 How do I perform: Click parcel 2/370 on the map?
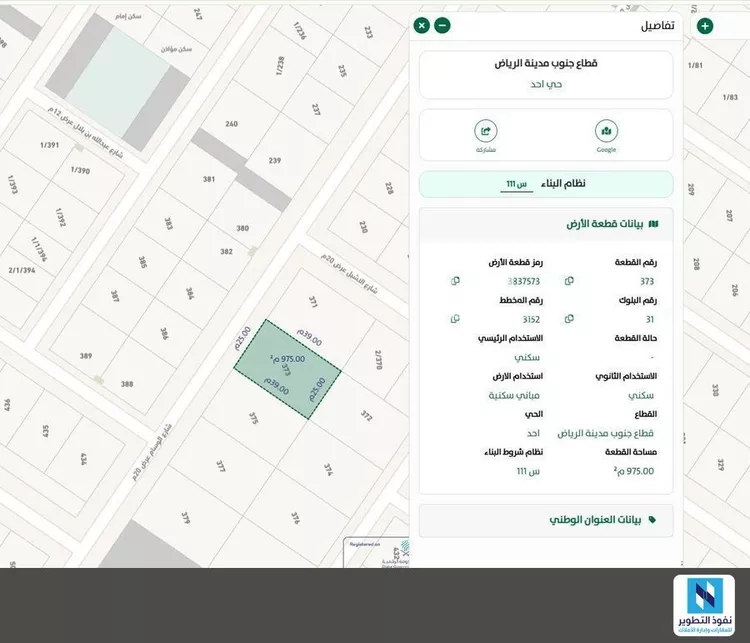coord(378,360)
